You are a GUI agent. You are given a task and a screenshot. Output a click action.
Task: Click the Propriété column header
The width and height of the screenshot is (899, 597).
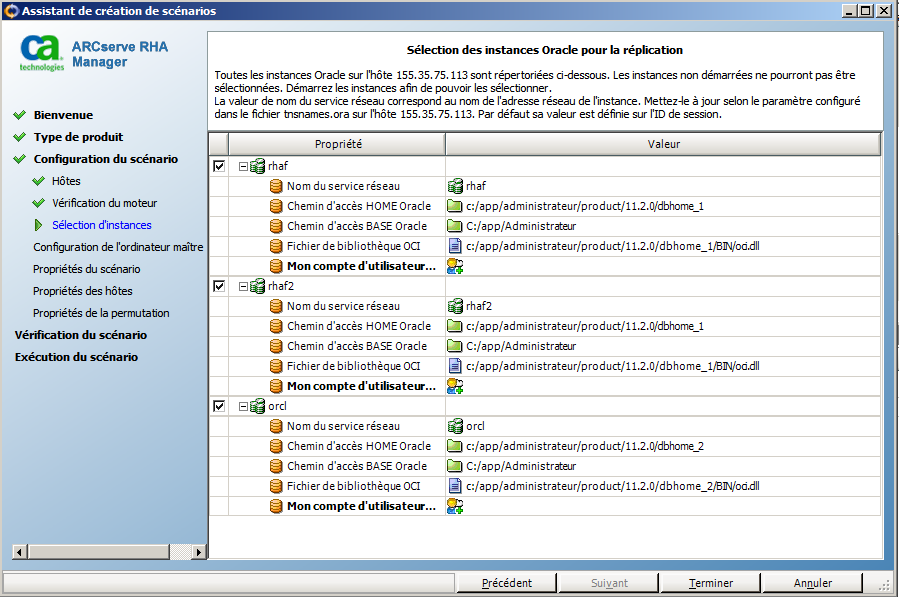338,144
